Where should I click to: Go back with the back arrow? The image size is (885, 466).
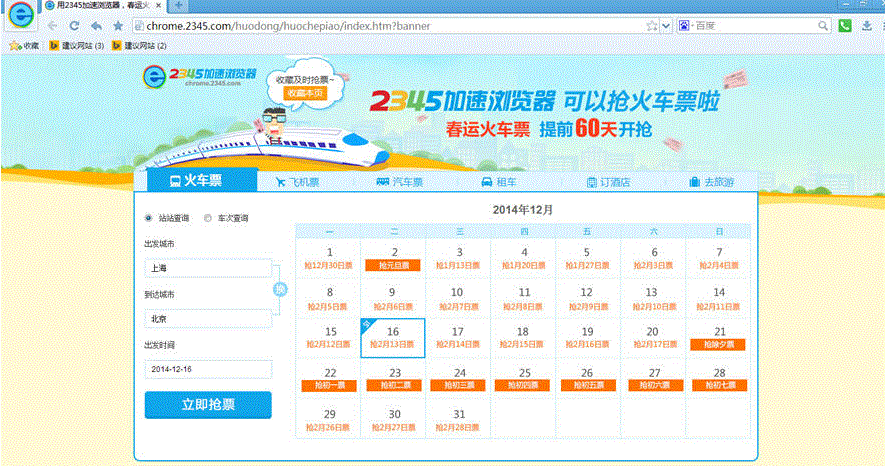(52, 26)
